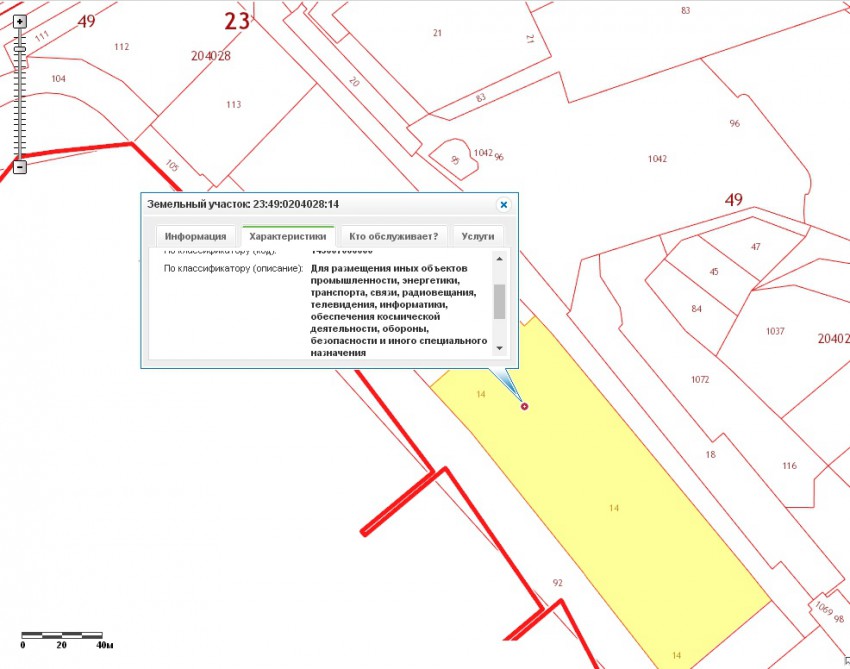Click the popup scrollbar thumb
Viewport: 850px width, 669px height.
[x=499, y=300]
